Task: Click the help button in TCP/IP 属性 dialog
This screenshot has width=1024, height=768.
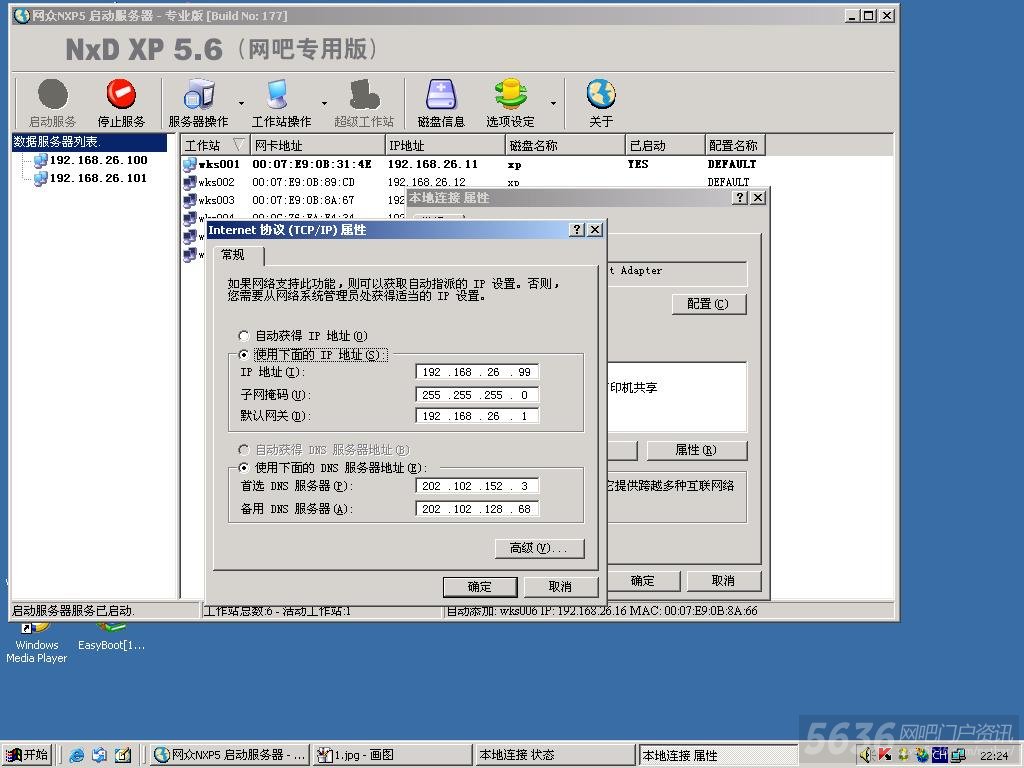Action: tap(577, 229)
